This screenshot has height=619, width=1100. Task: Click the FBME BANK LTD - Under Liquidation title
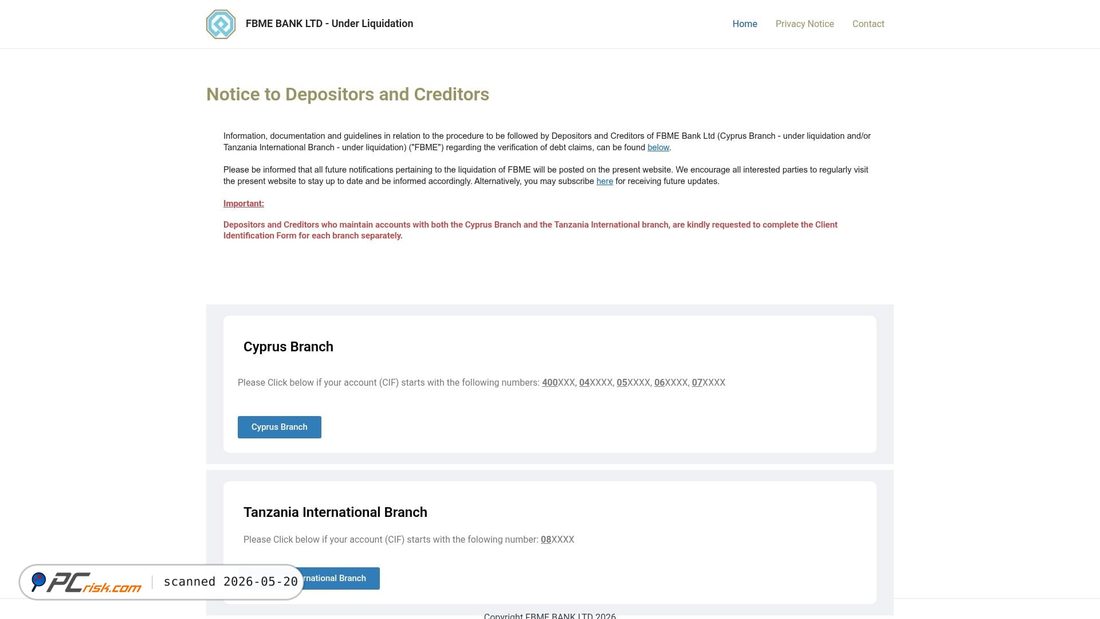[329, 23]
